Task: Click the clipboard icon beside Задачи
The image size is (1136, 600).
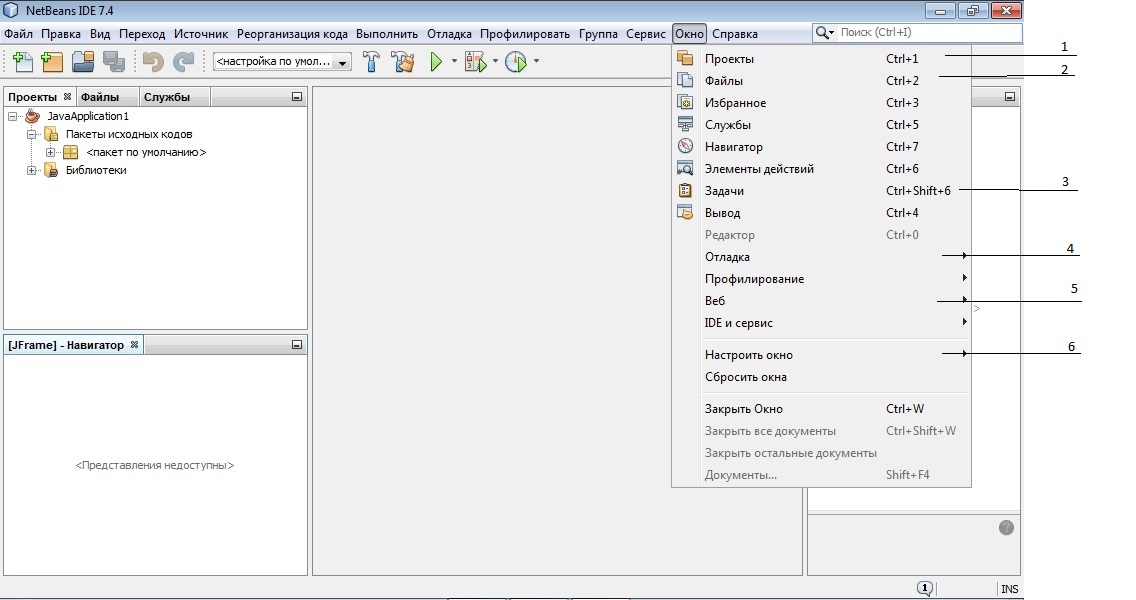Action: (685, 191)
